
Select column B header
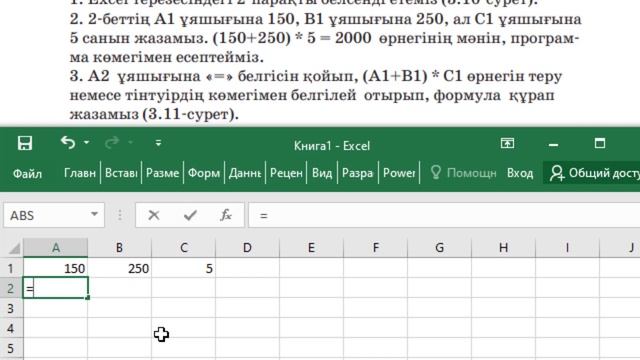coord(119,247)
